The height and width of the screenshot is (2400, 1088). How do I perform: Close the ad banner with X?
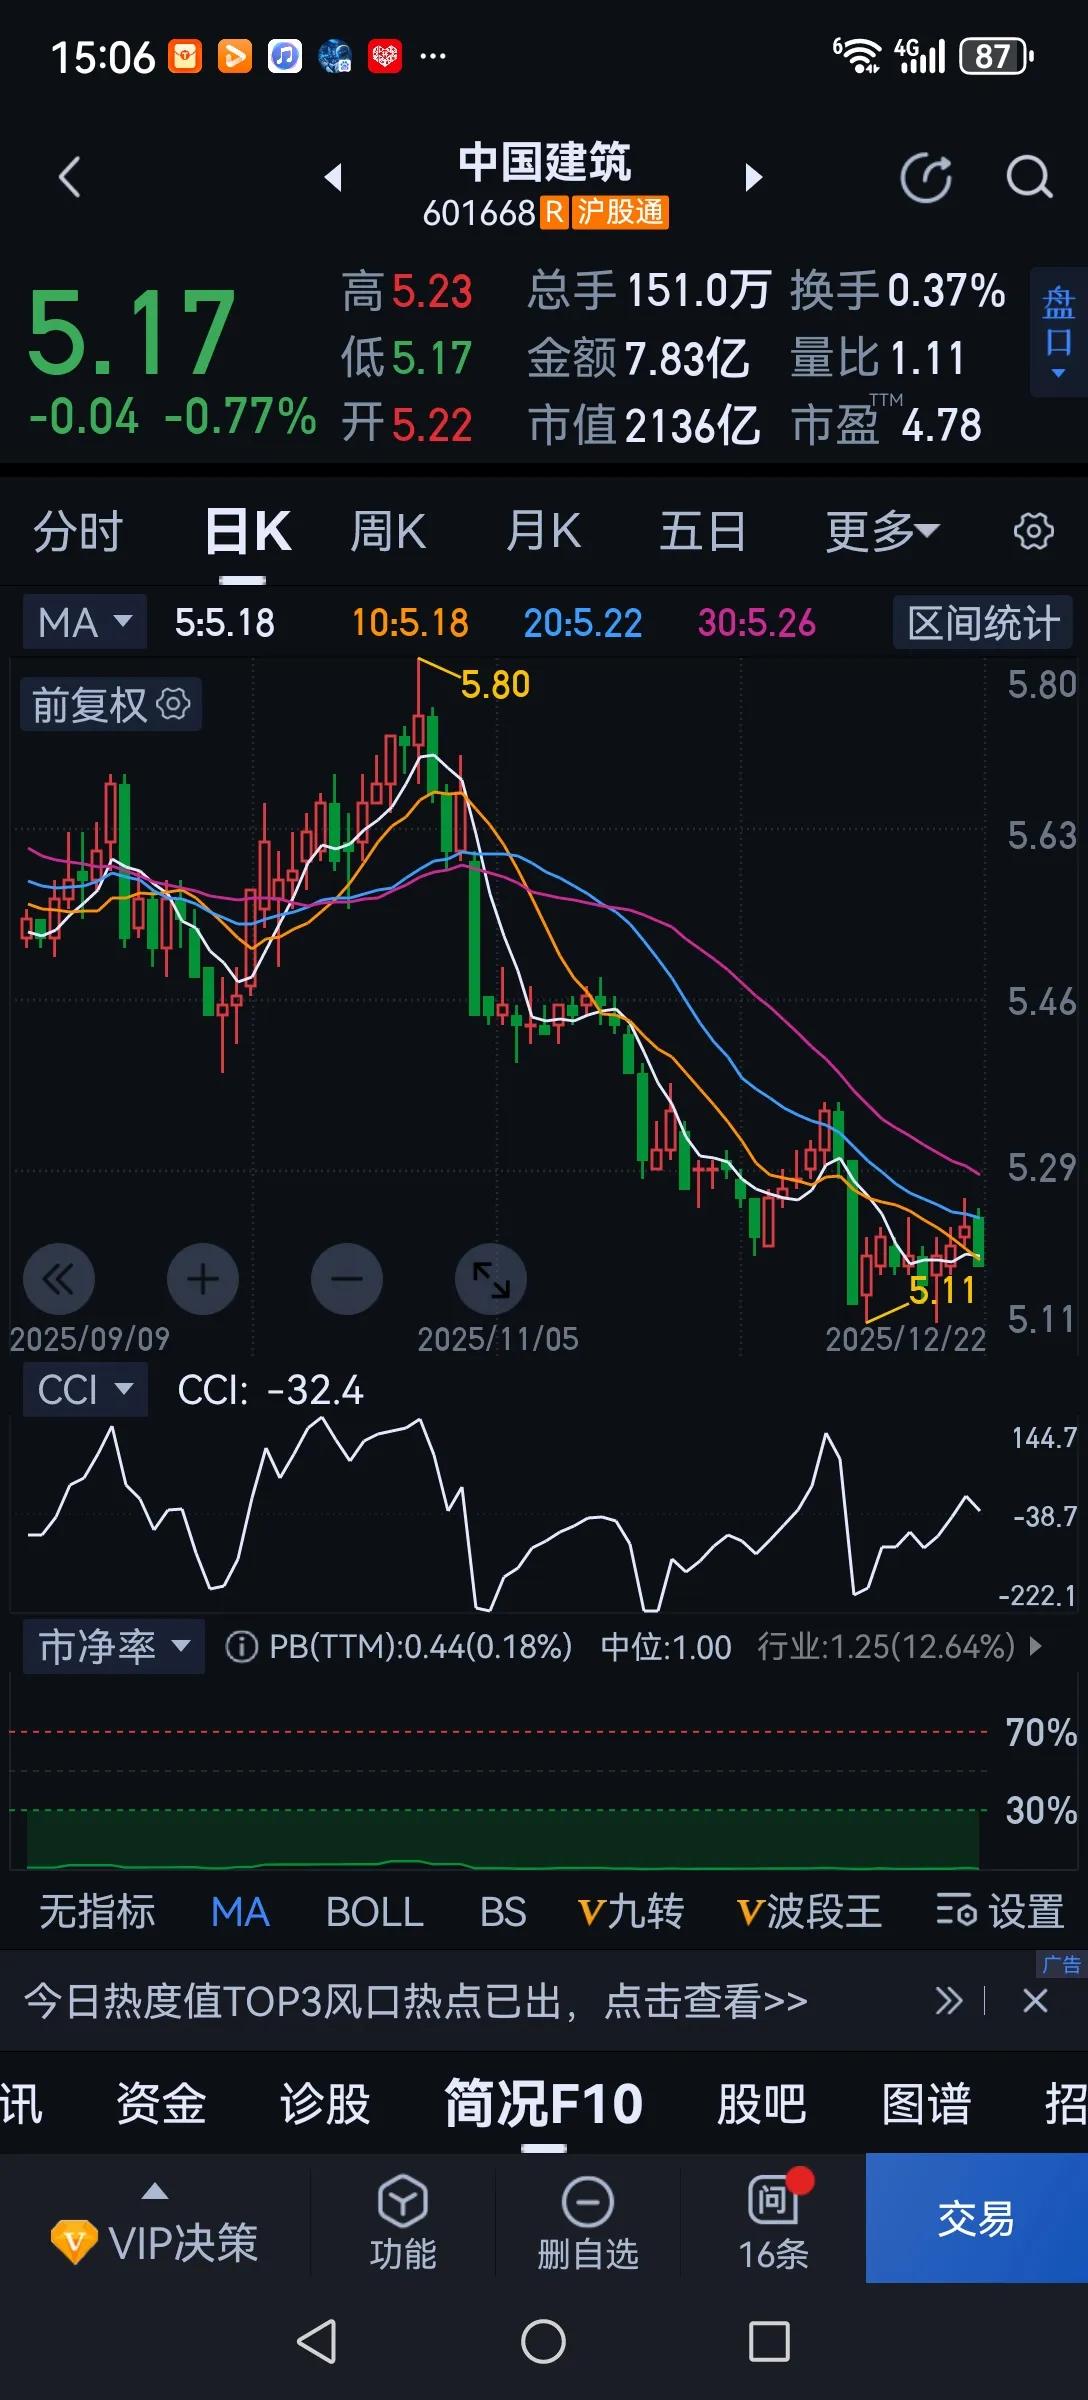coord(1035,2001)
